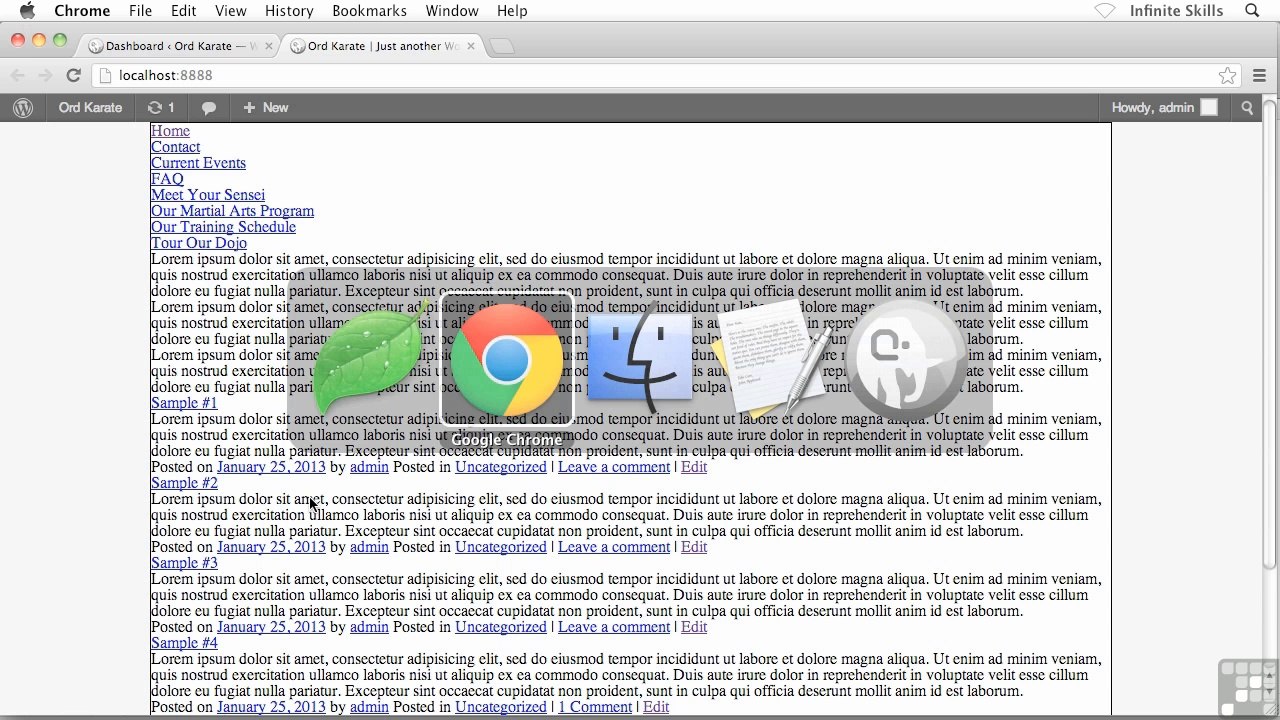This screenshot has height=720, width=1280.
Task: Open the Tour Our Dojo link
Action: (199, 243)
